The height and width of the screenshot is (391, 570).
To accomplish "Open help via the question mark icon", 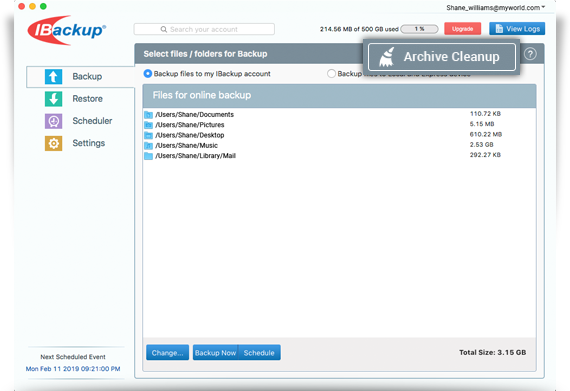I will tap(530, 54).
